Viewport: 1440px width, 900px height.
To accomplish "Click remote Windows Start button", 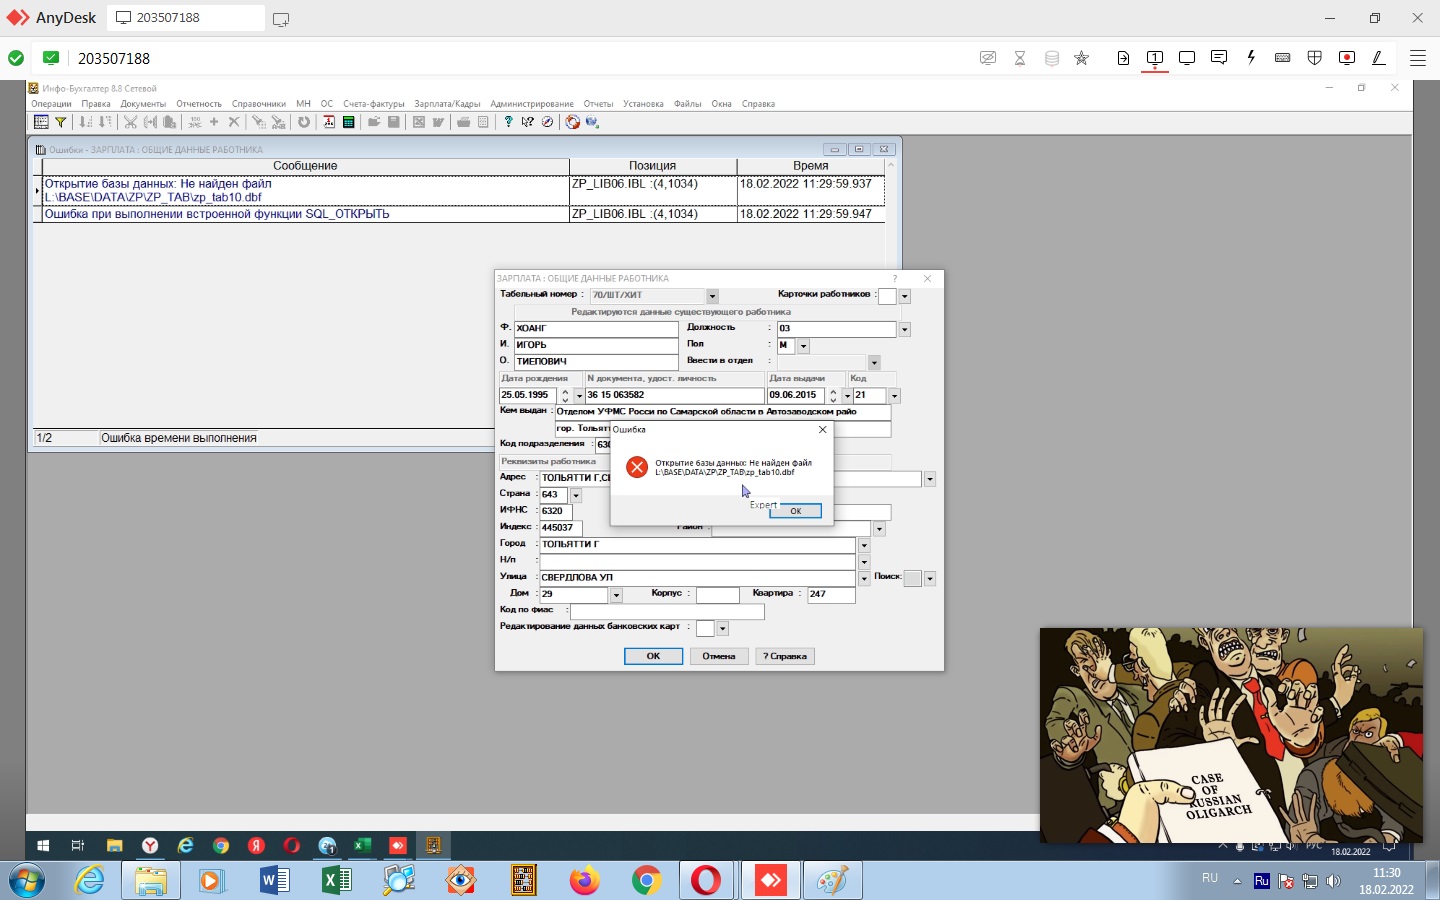I will (43, 846).
